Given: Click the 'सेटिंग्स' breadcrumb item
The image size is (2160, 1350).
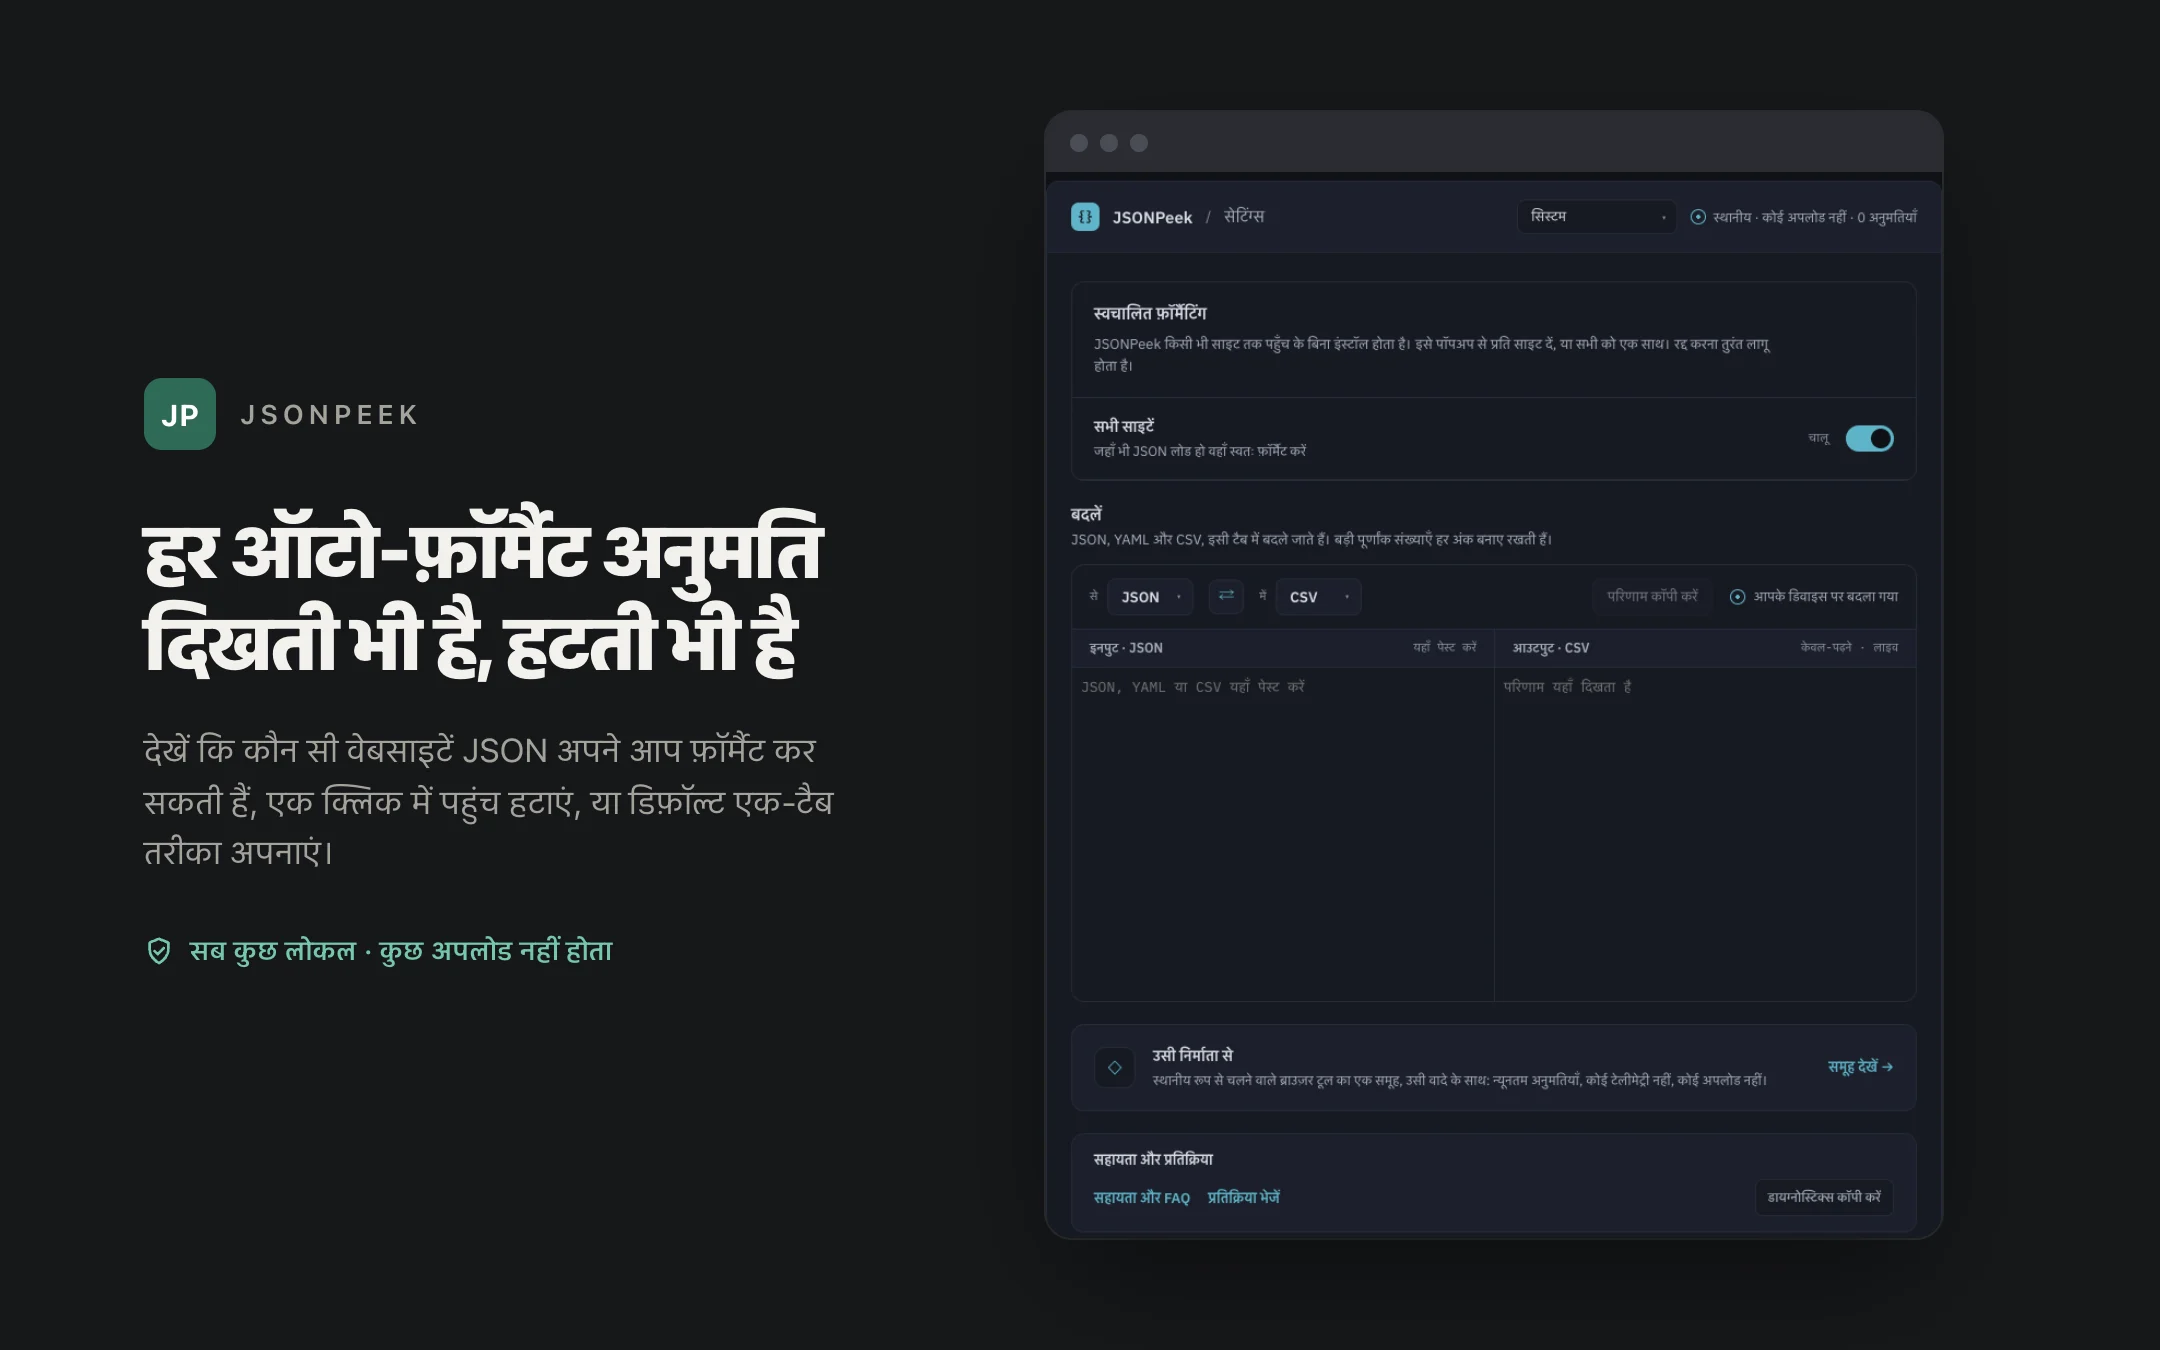Looking at the screenshot, I should tap(1244, 217).
